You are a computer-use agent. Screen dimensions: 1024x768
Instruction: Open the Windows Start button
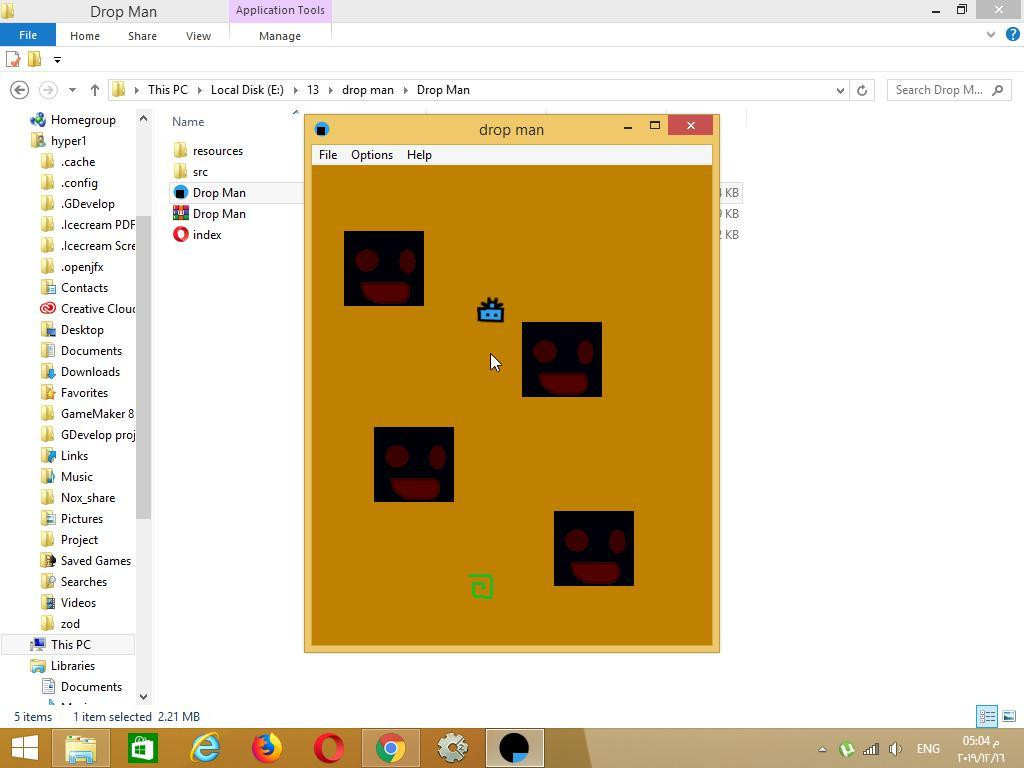tap(25, 748)
